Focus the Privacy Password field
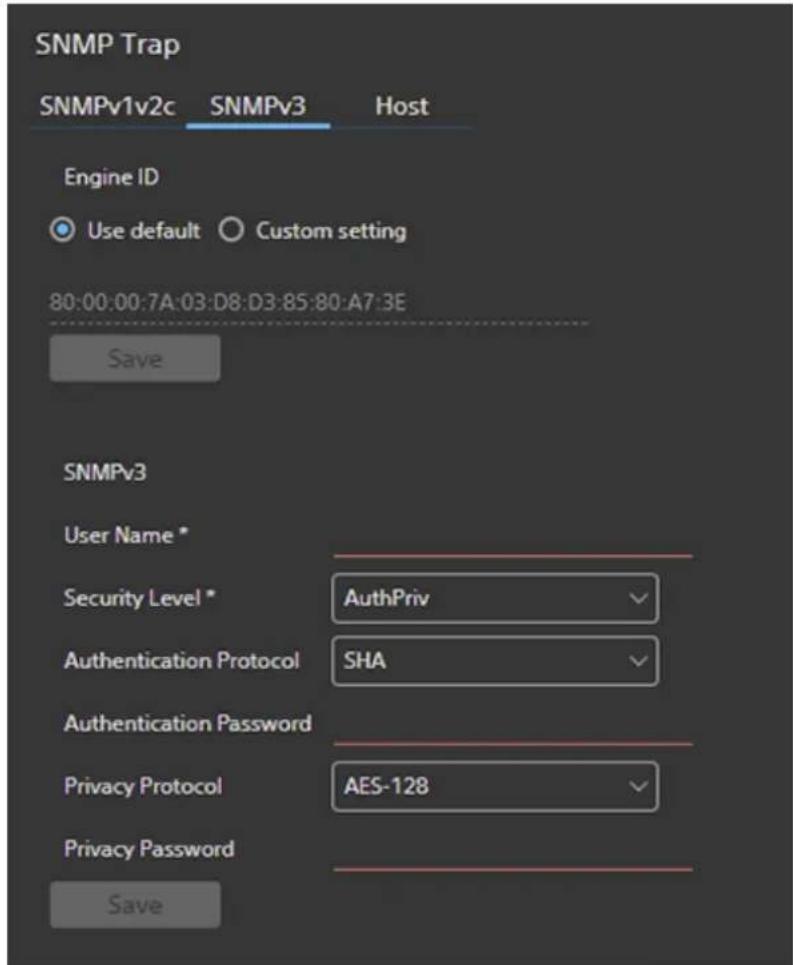Screen dimensions: 793x965 pos(513,852)
